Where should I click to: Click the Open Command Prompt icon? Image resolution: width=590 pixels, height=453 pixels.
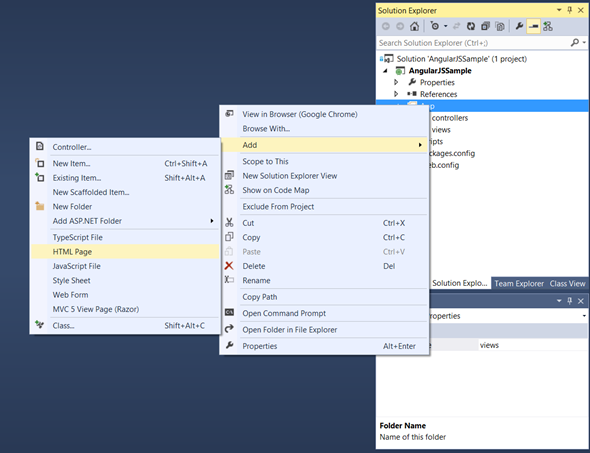click(x=229, y=312)
